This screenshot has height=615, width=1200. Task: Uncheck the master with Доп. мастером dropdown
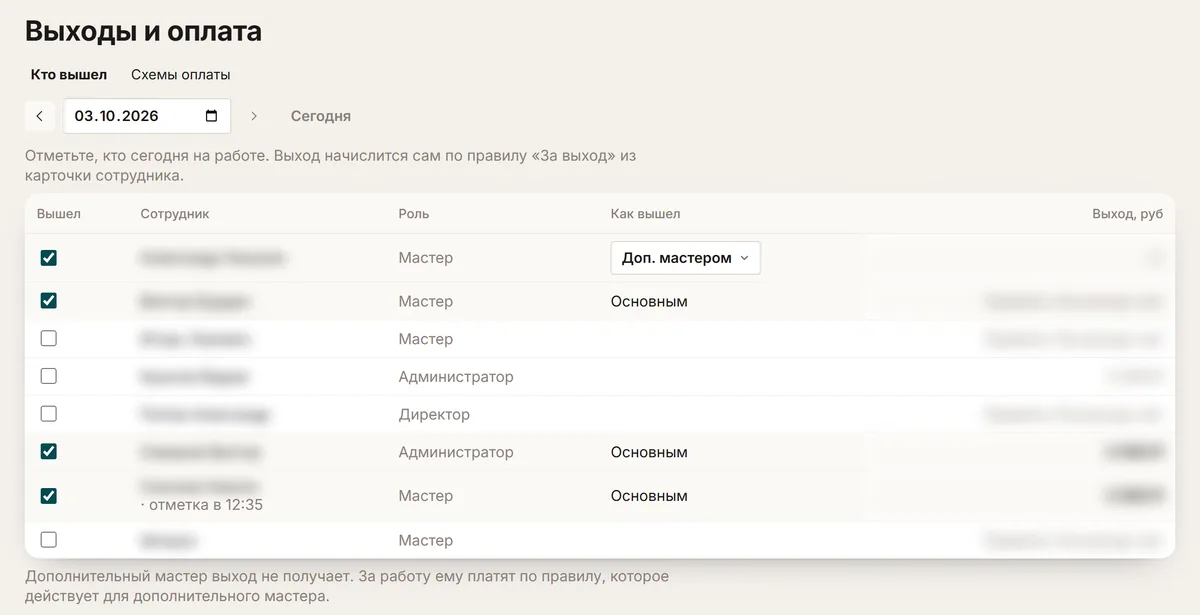(x=48, y=258)
